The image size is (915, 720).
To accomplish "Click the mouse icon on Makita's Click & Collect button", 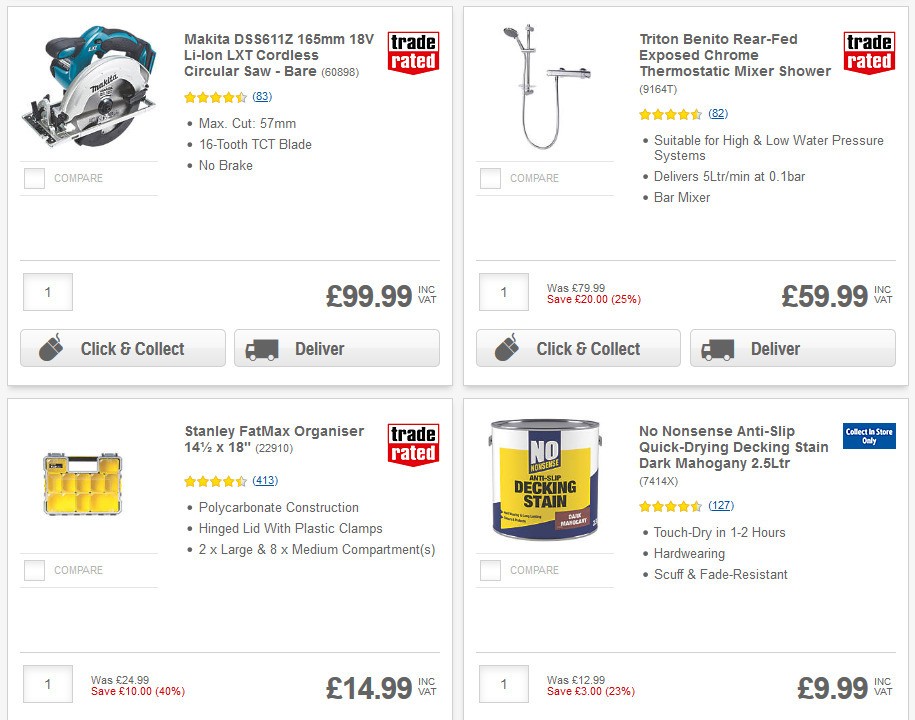I will (x=49, y=348).
